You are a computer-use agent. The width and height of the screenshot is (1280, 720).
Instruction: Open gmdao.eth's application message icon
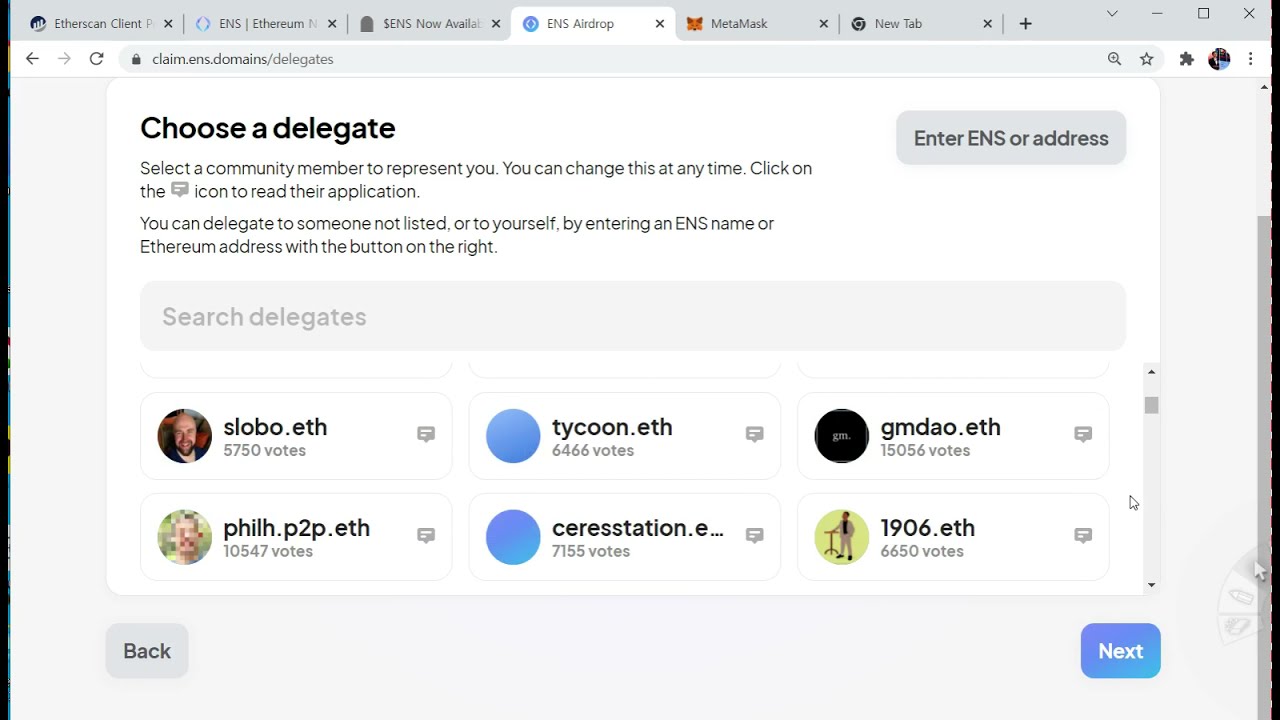(x=1083, y=434)
